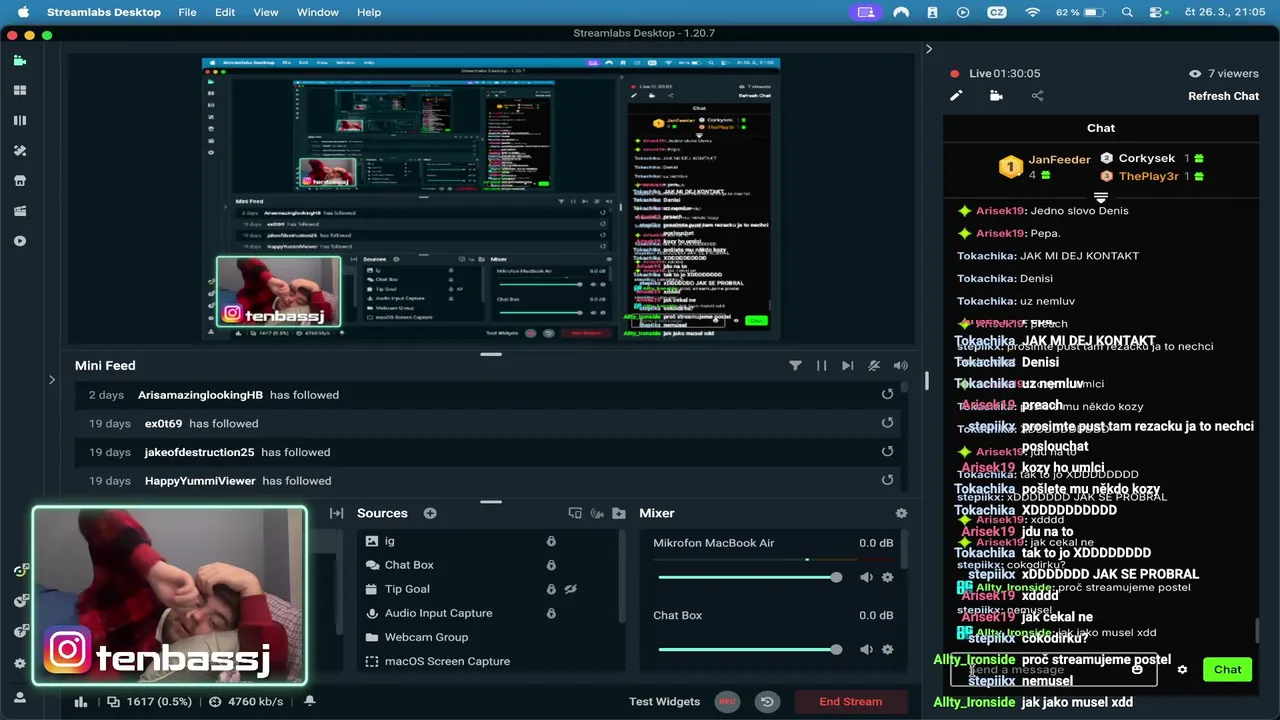This screenshot has width=1280, height=720.
Task: Open the File menu
Action: pos(187,12)
